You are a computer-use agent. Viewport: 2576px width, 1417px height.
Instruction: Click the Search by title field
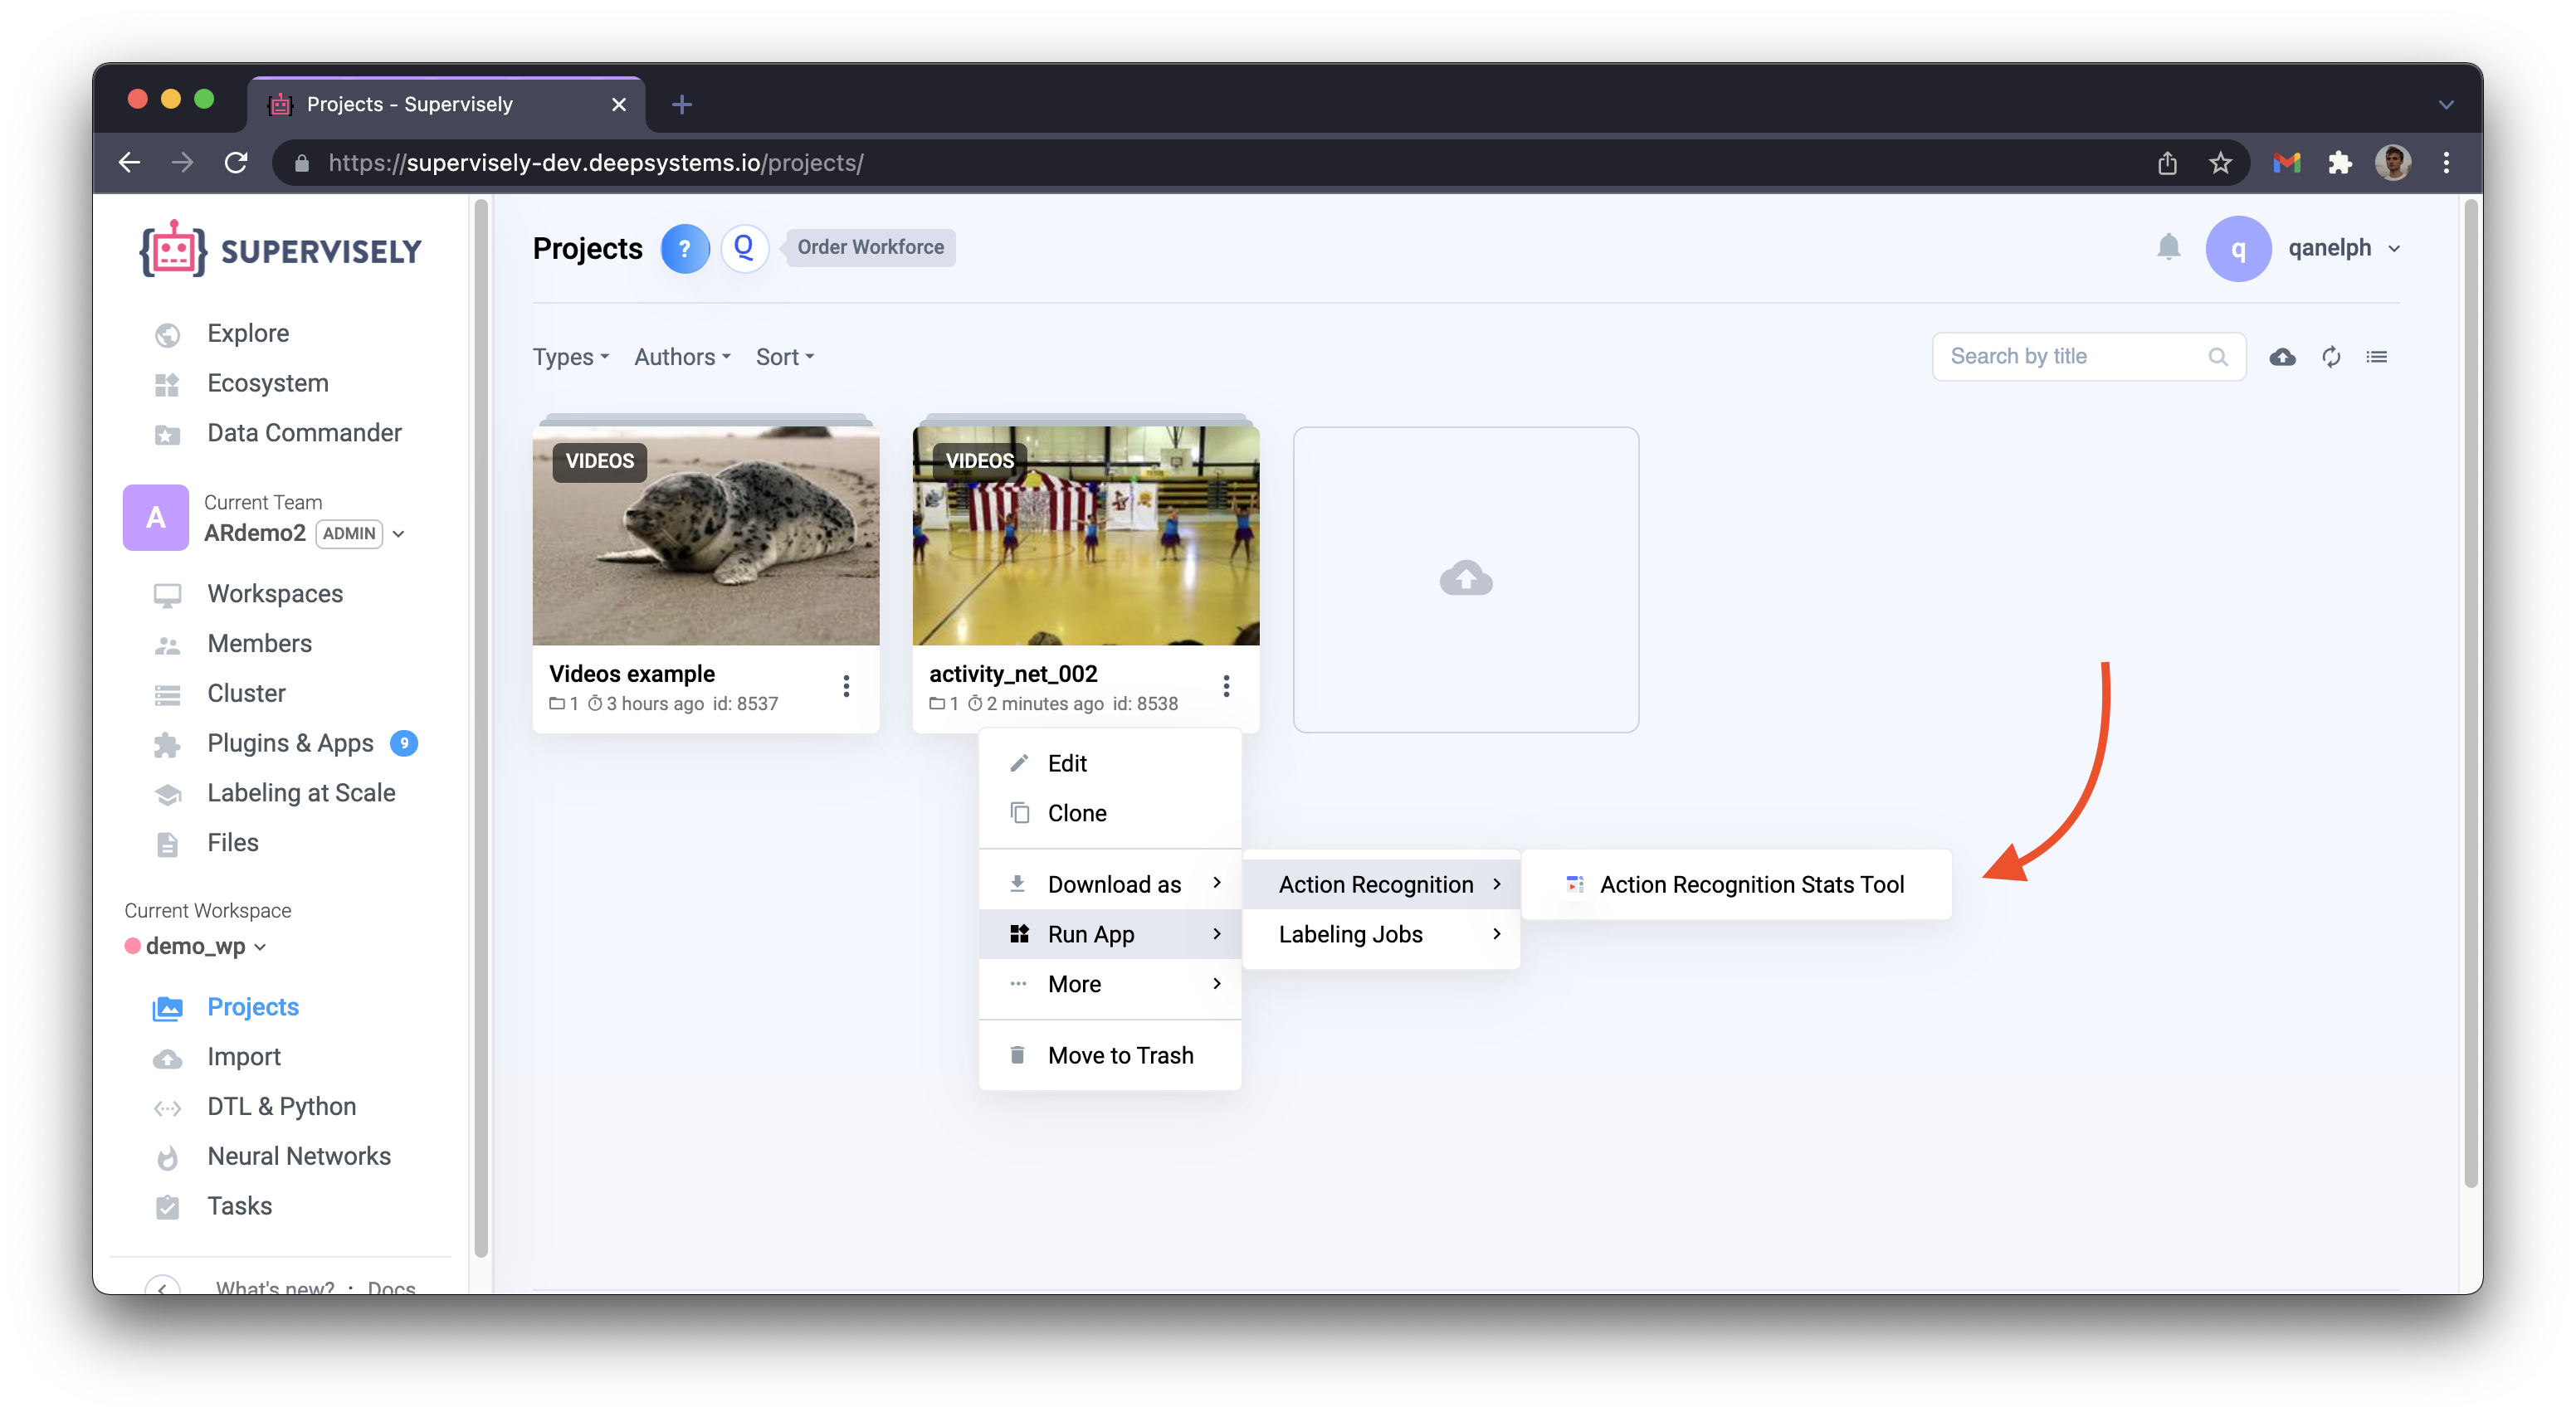coord(2070,357)
